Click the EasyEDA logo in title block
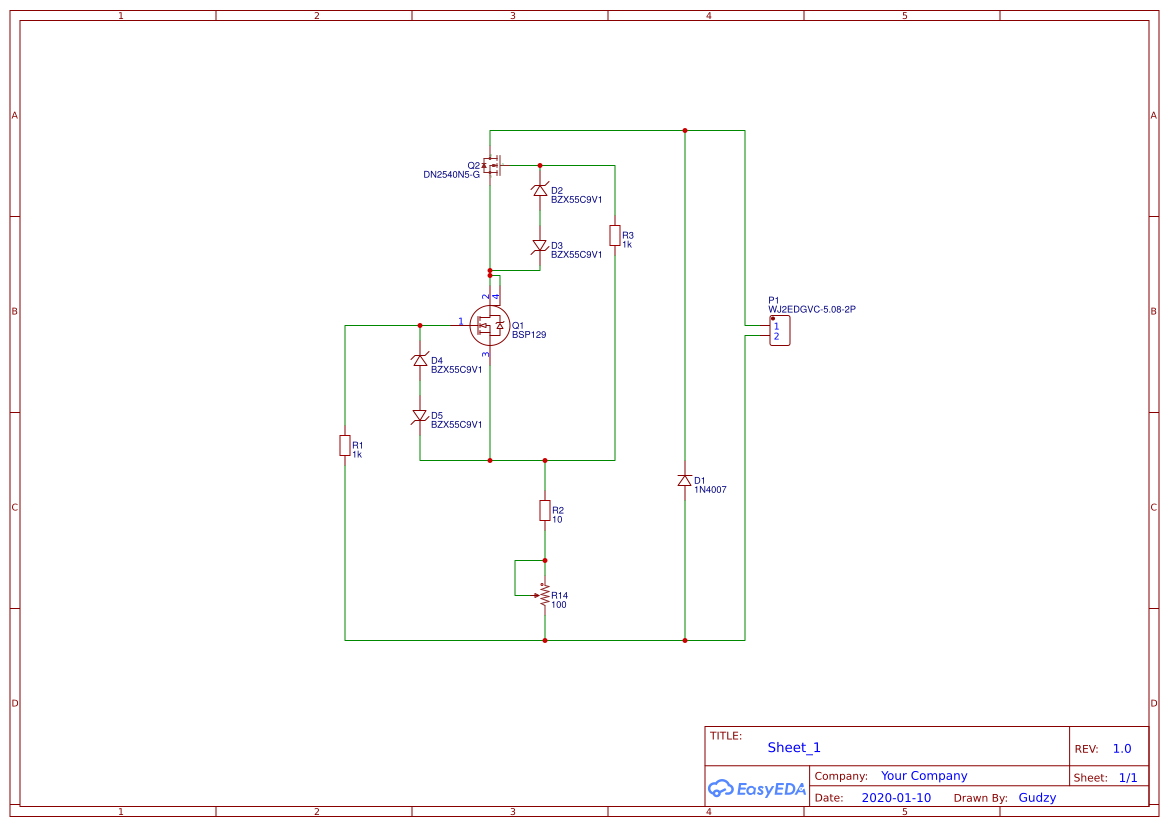Image resolution: width=1169 pixels, height=827 pixels. [x=757, y=789]
